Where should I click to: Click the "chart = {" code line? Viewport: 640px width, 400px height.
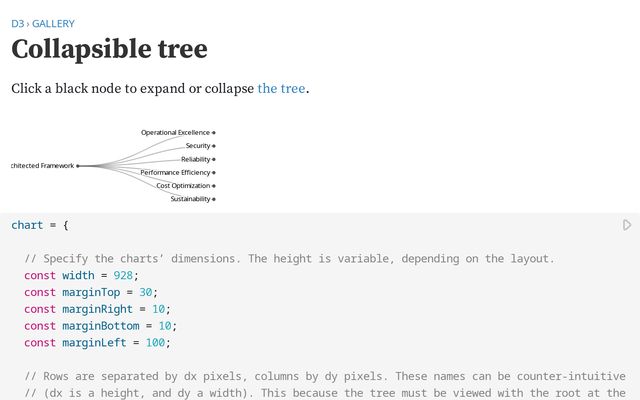point(40,225)
